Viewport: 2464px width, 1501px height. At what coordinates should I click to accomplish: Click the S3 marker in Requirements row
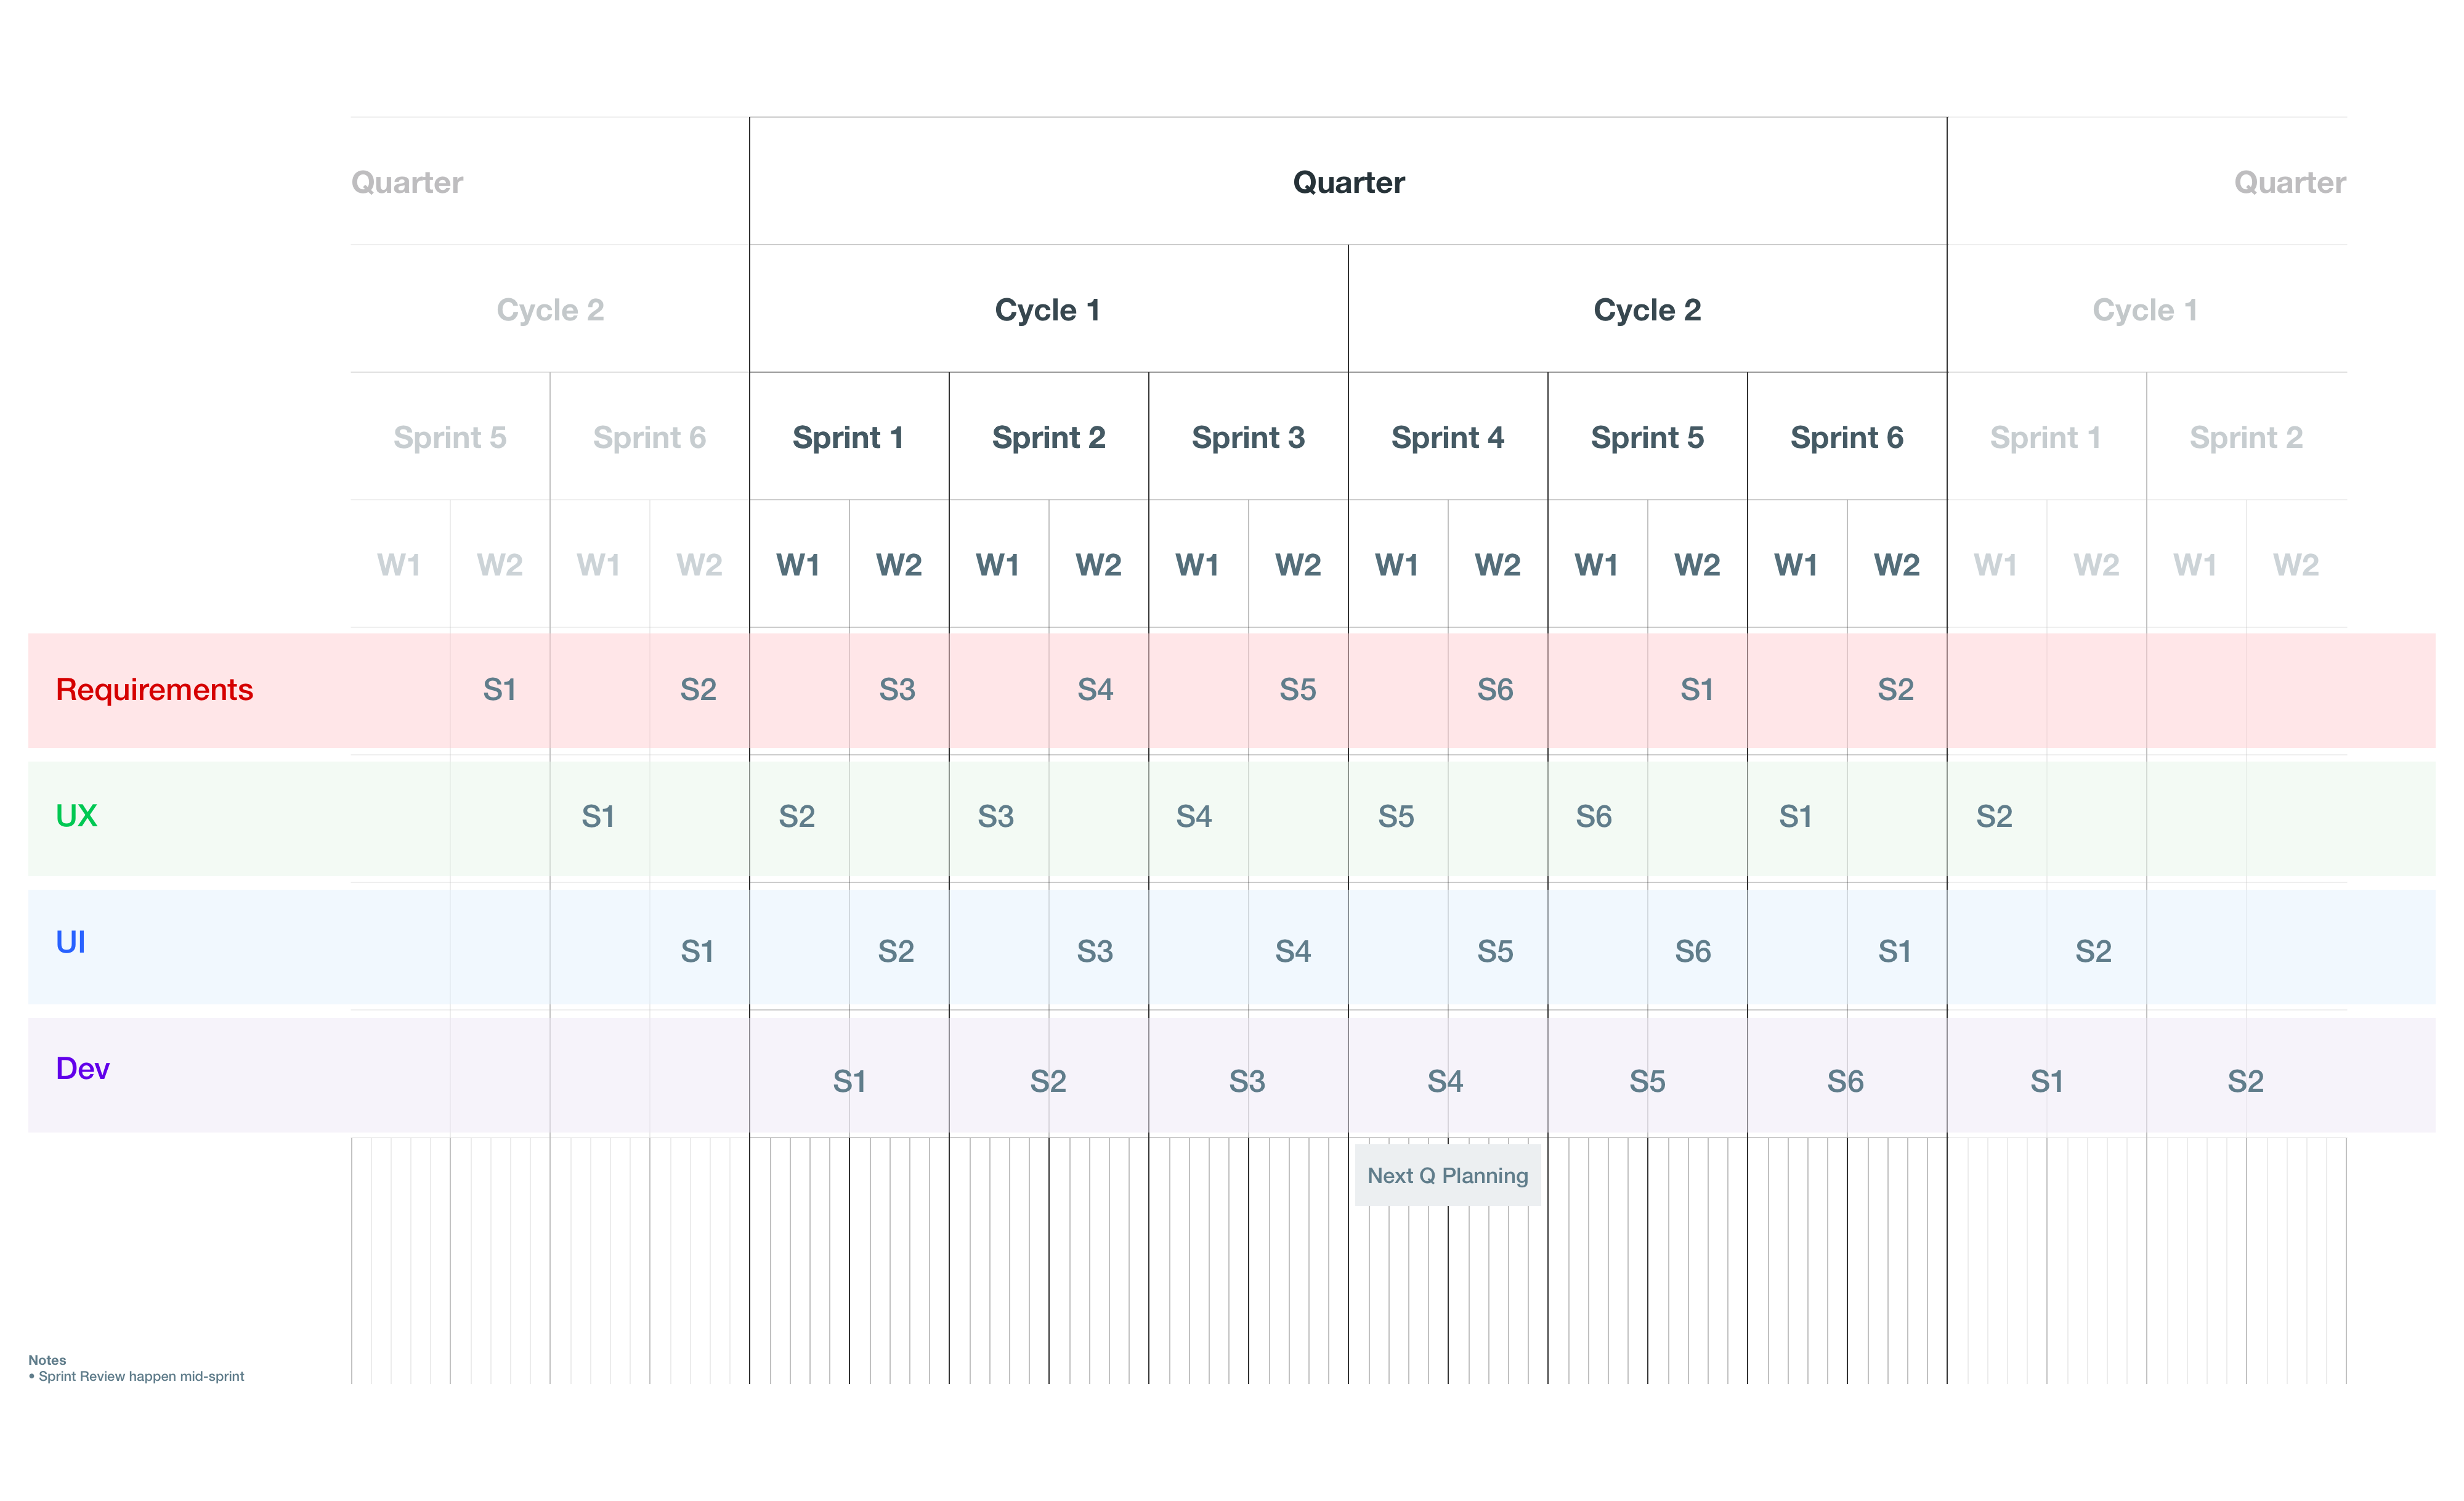[x=897, y=690]
